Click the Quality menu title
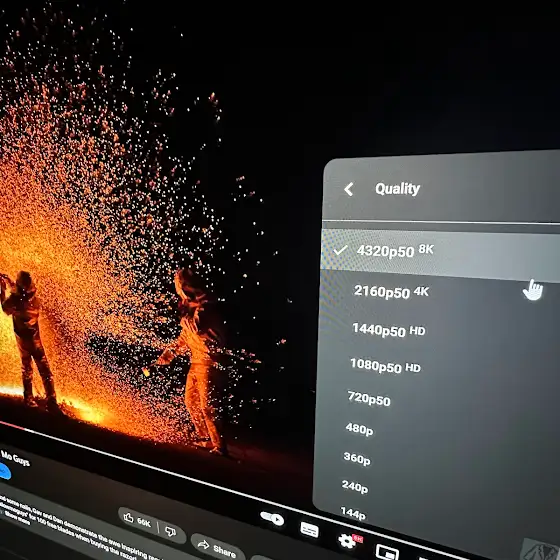Image resolution: width=560 pixels, height=560 pixels. pos(397,189)
